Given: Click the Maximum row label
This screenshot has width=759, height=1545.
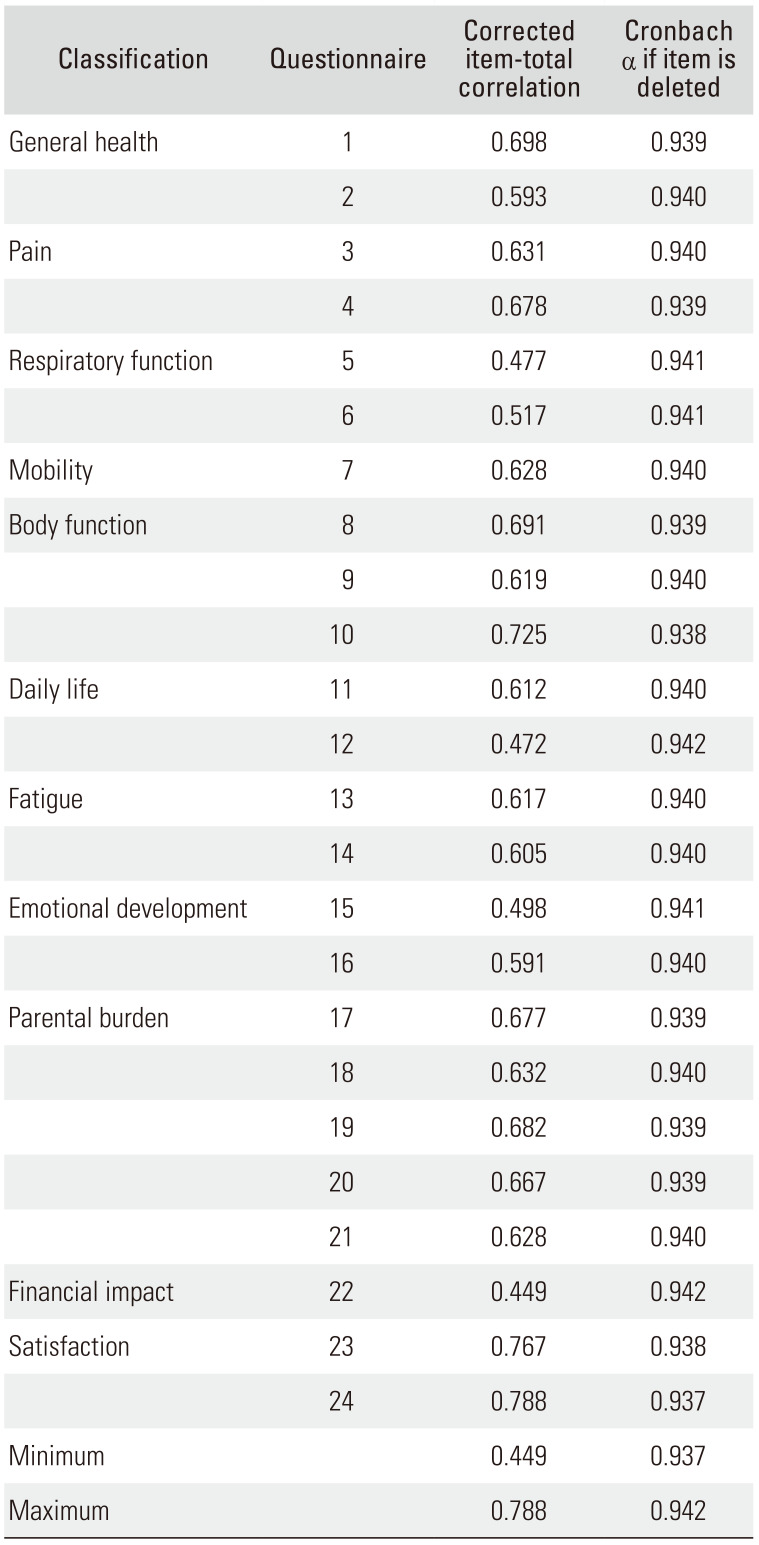Looking at the screenshot, I should 59,1511.
